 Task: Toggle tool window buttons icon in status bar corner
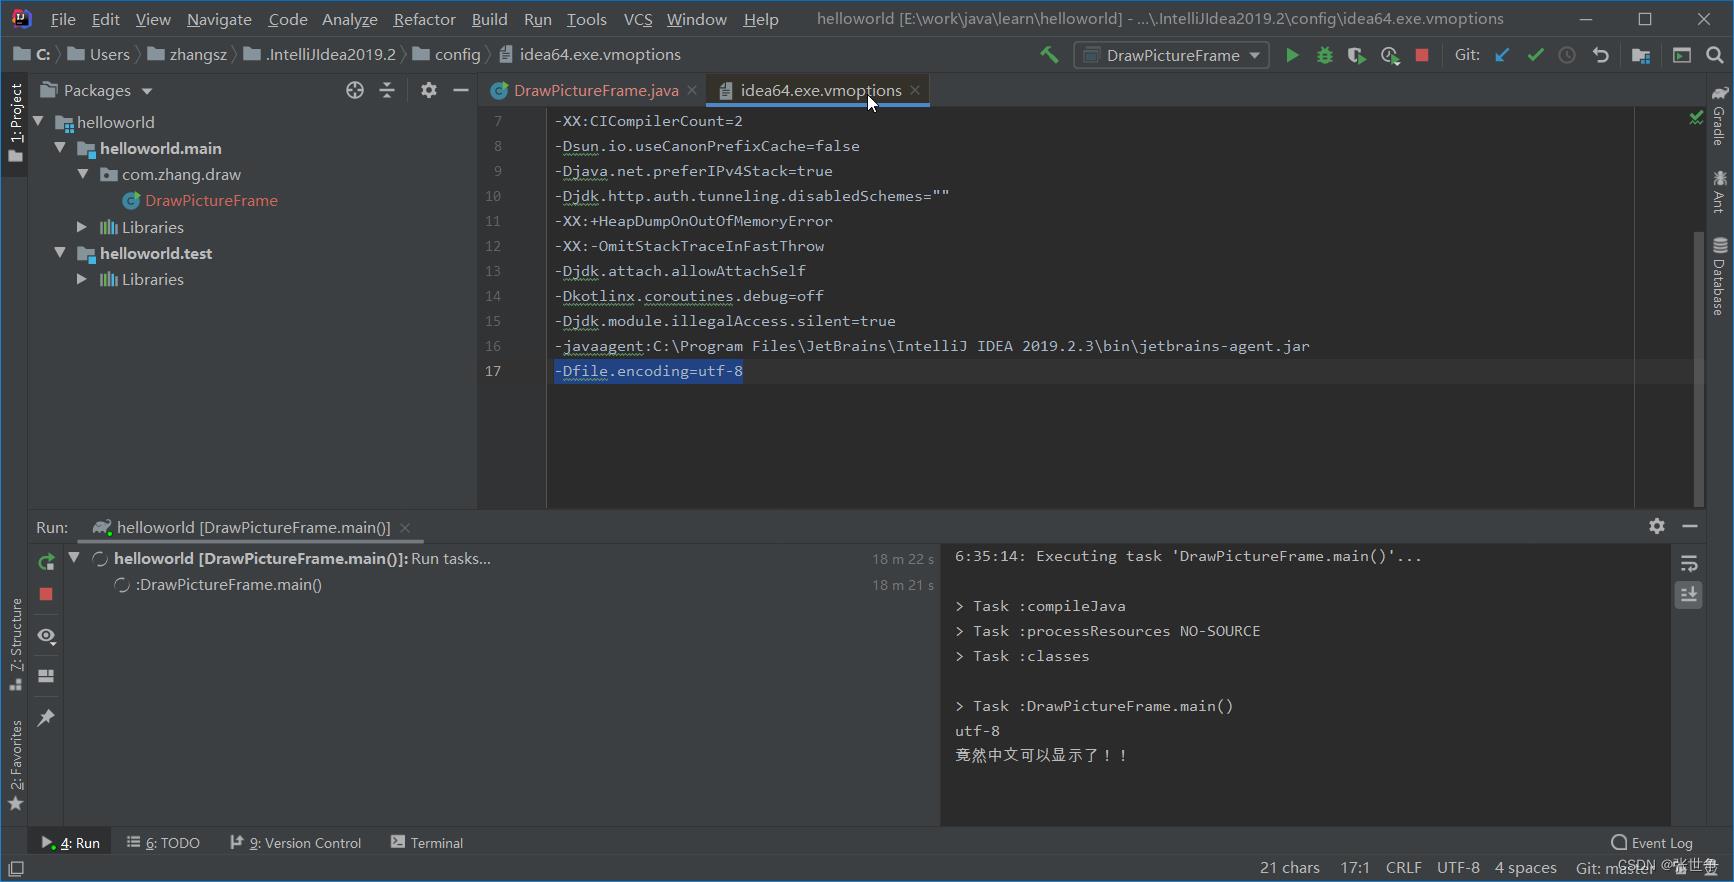(16, 868)
